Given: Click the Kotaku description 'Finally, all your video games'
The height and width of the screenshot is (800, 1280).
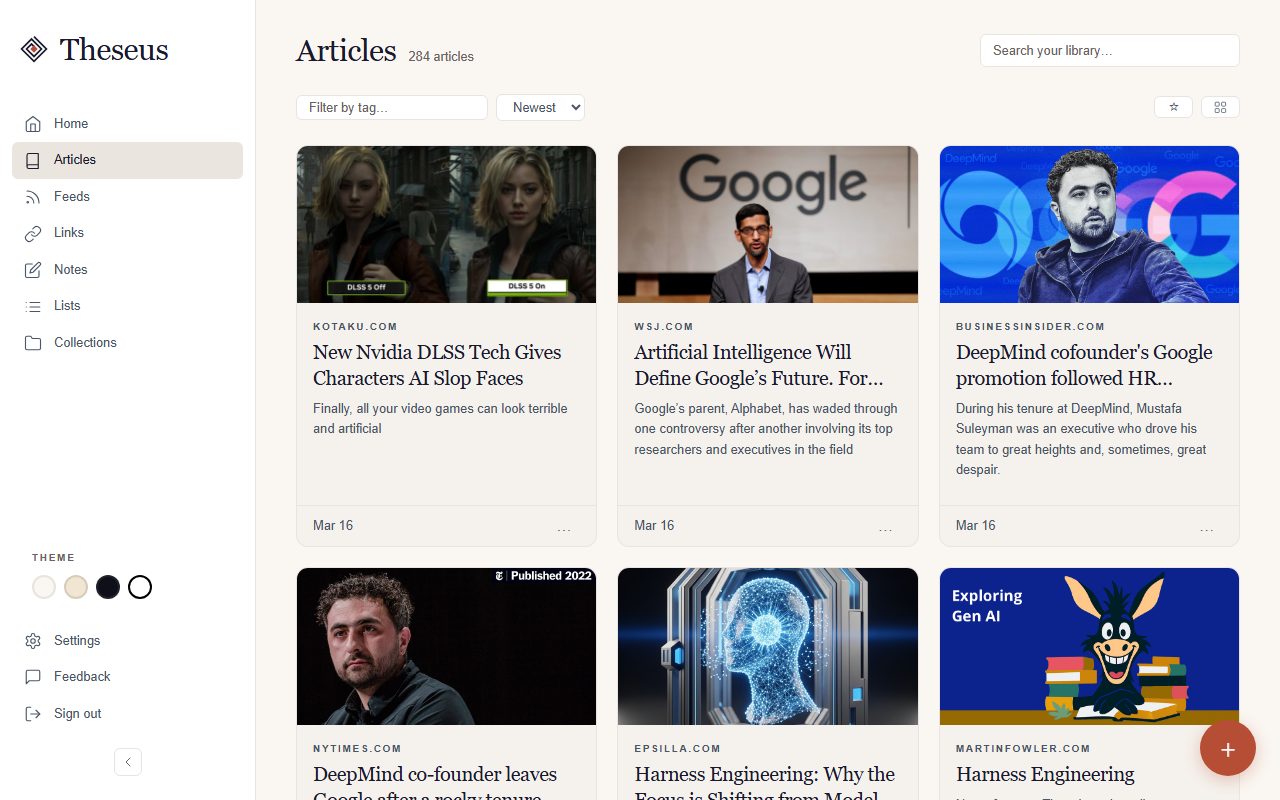Looking at the screenshot, I should (x=440, y=419).
